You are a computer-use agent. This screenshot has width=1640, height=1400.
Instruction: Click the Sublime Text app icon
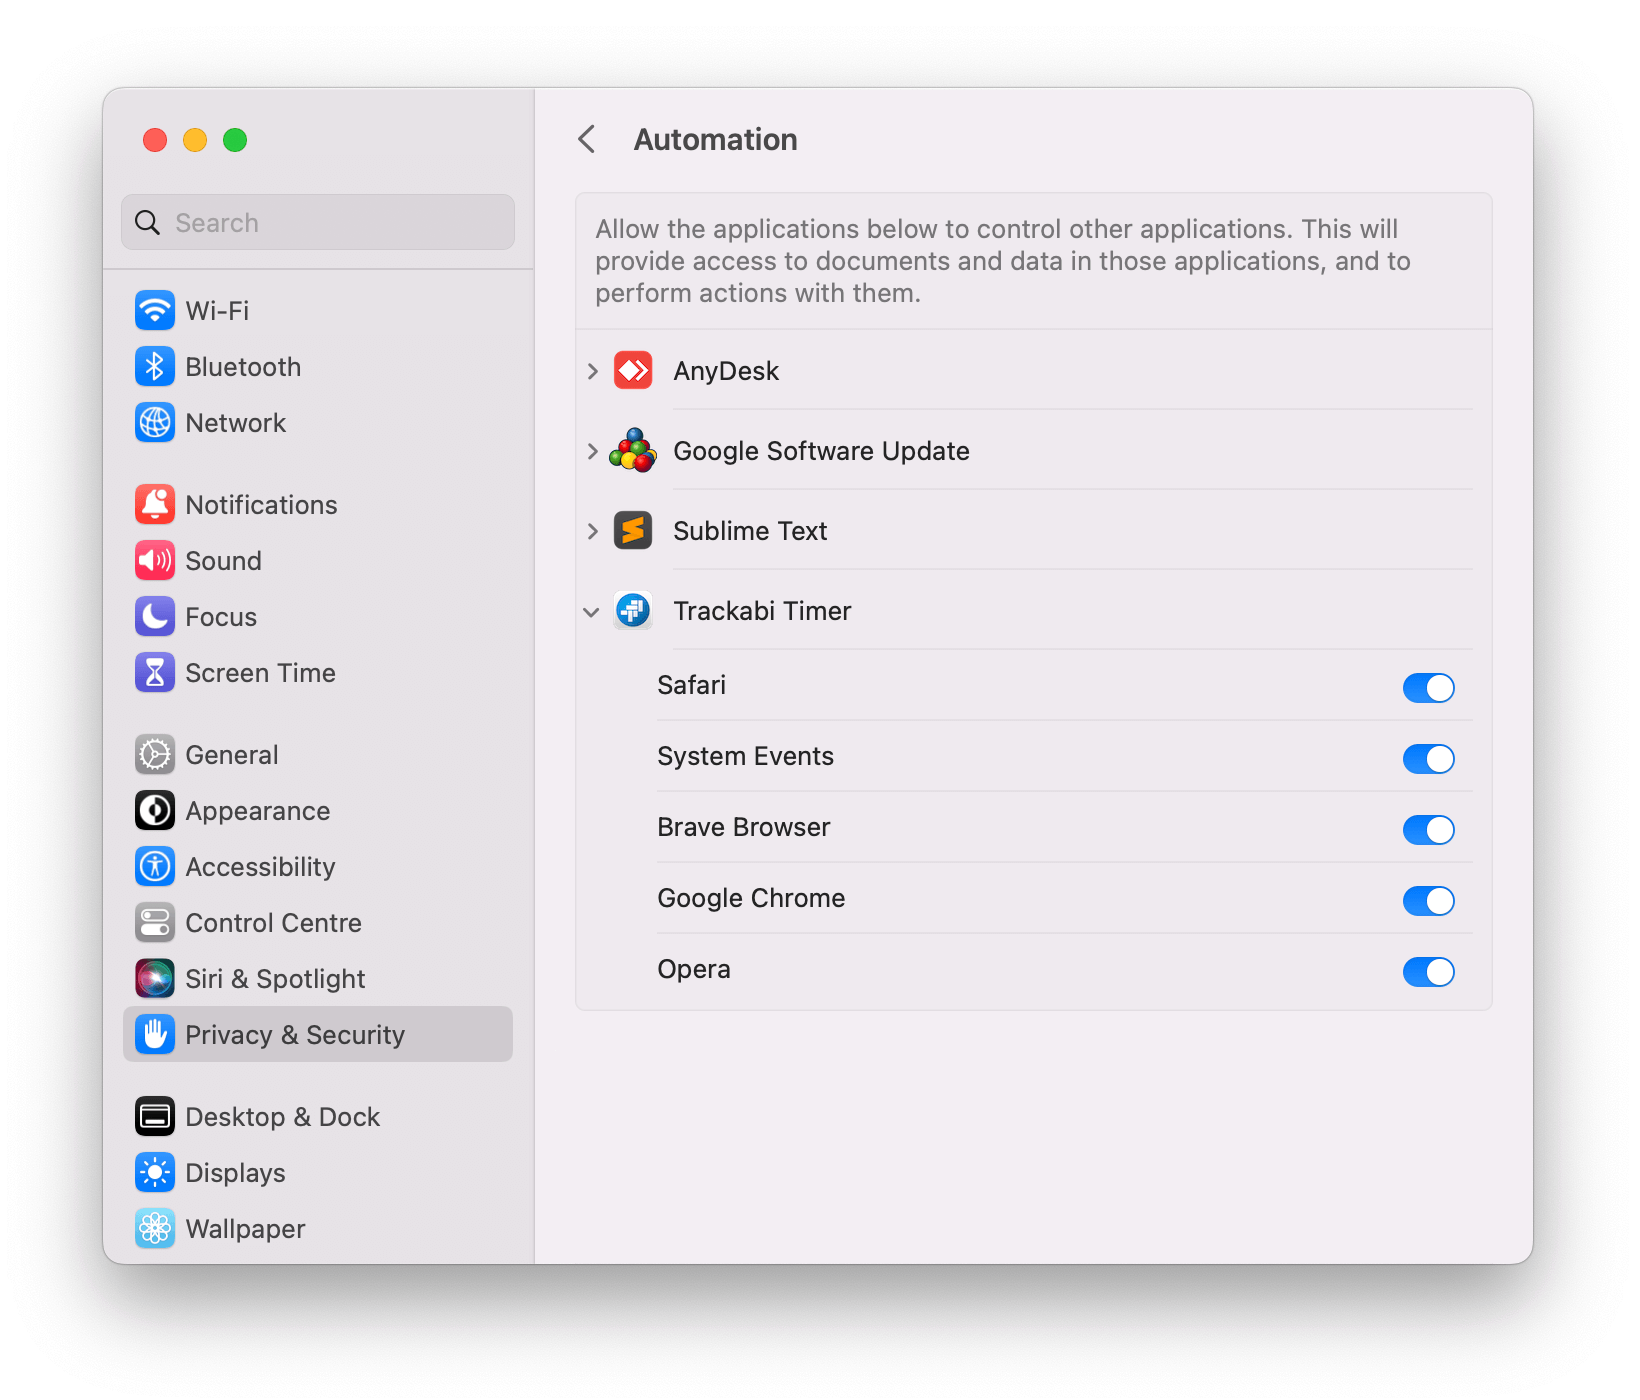point(632,530)
